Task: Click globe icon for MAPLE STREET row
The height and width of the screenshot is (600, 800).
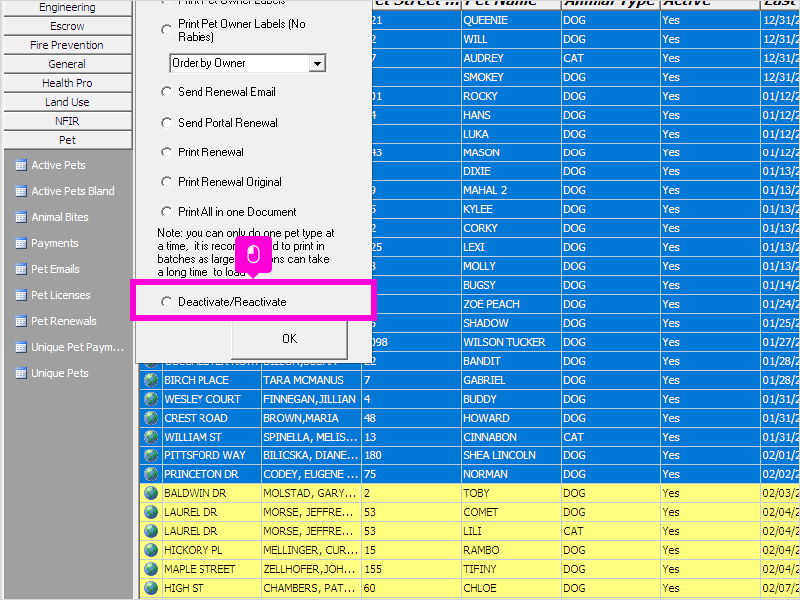Action: [151, 569]
